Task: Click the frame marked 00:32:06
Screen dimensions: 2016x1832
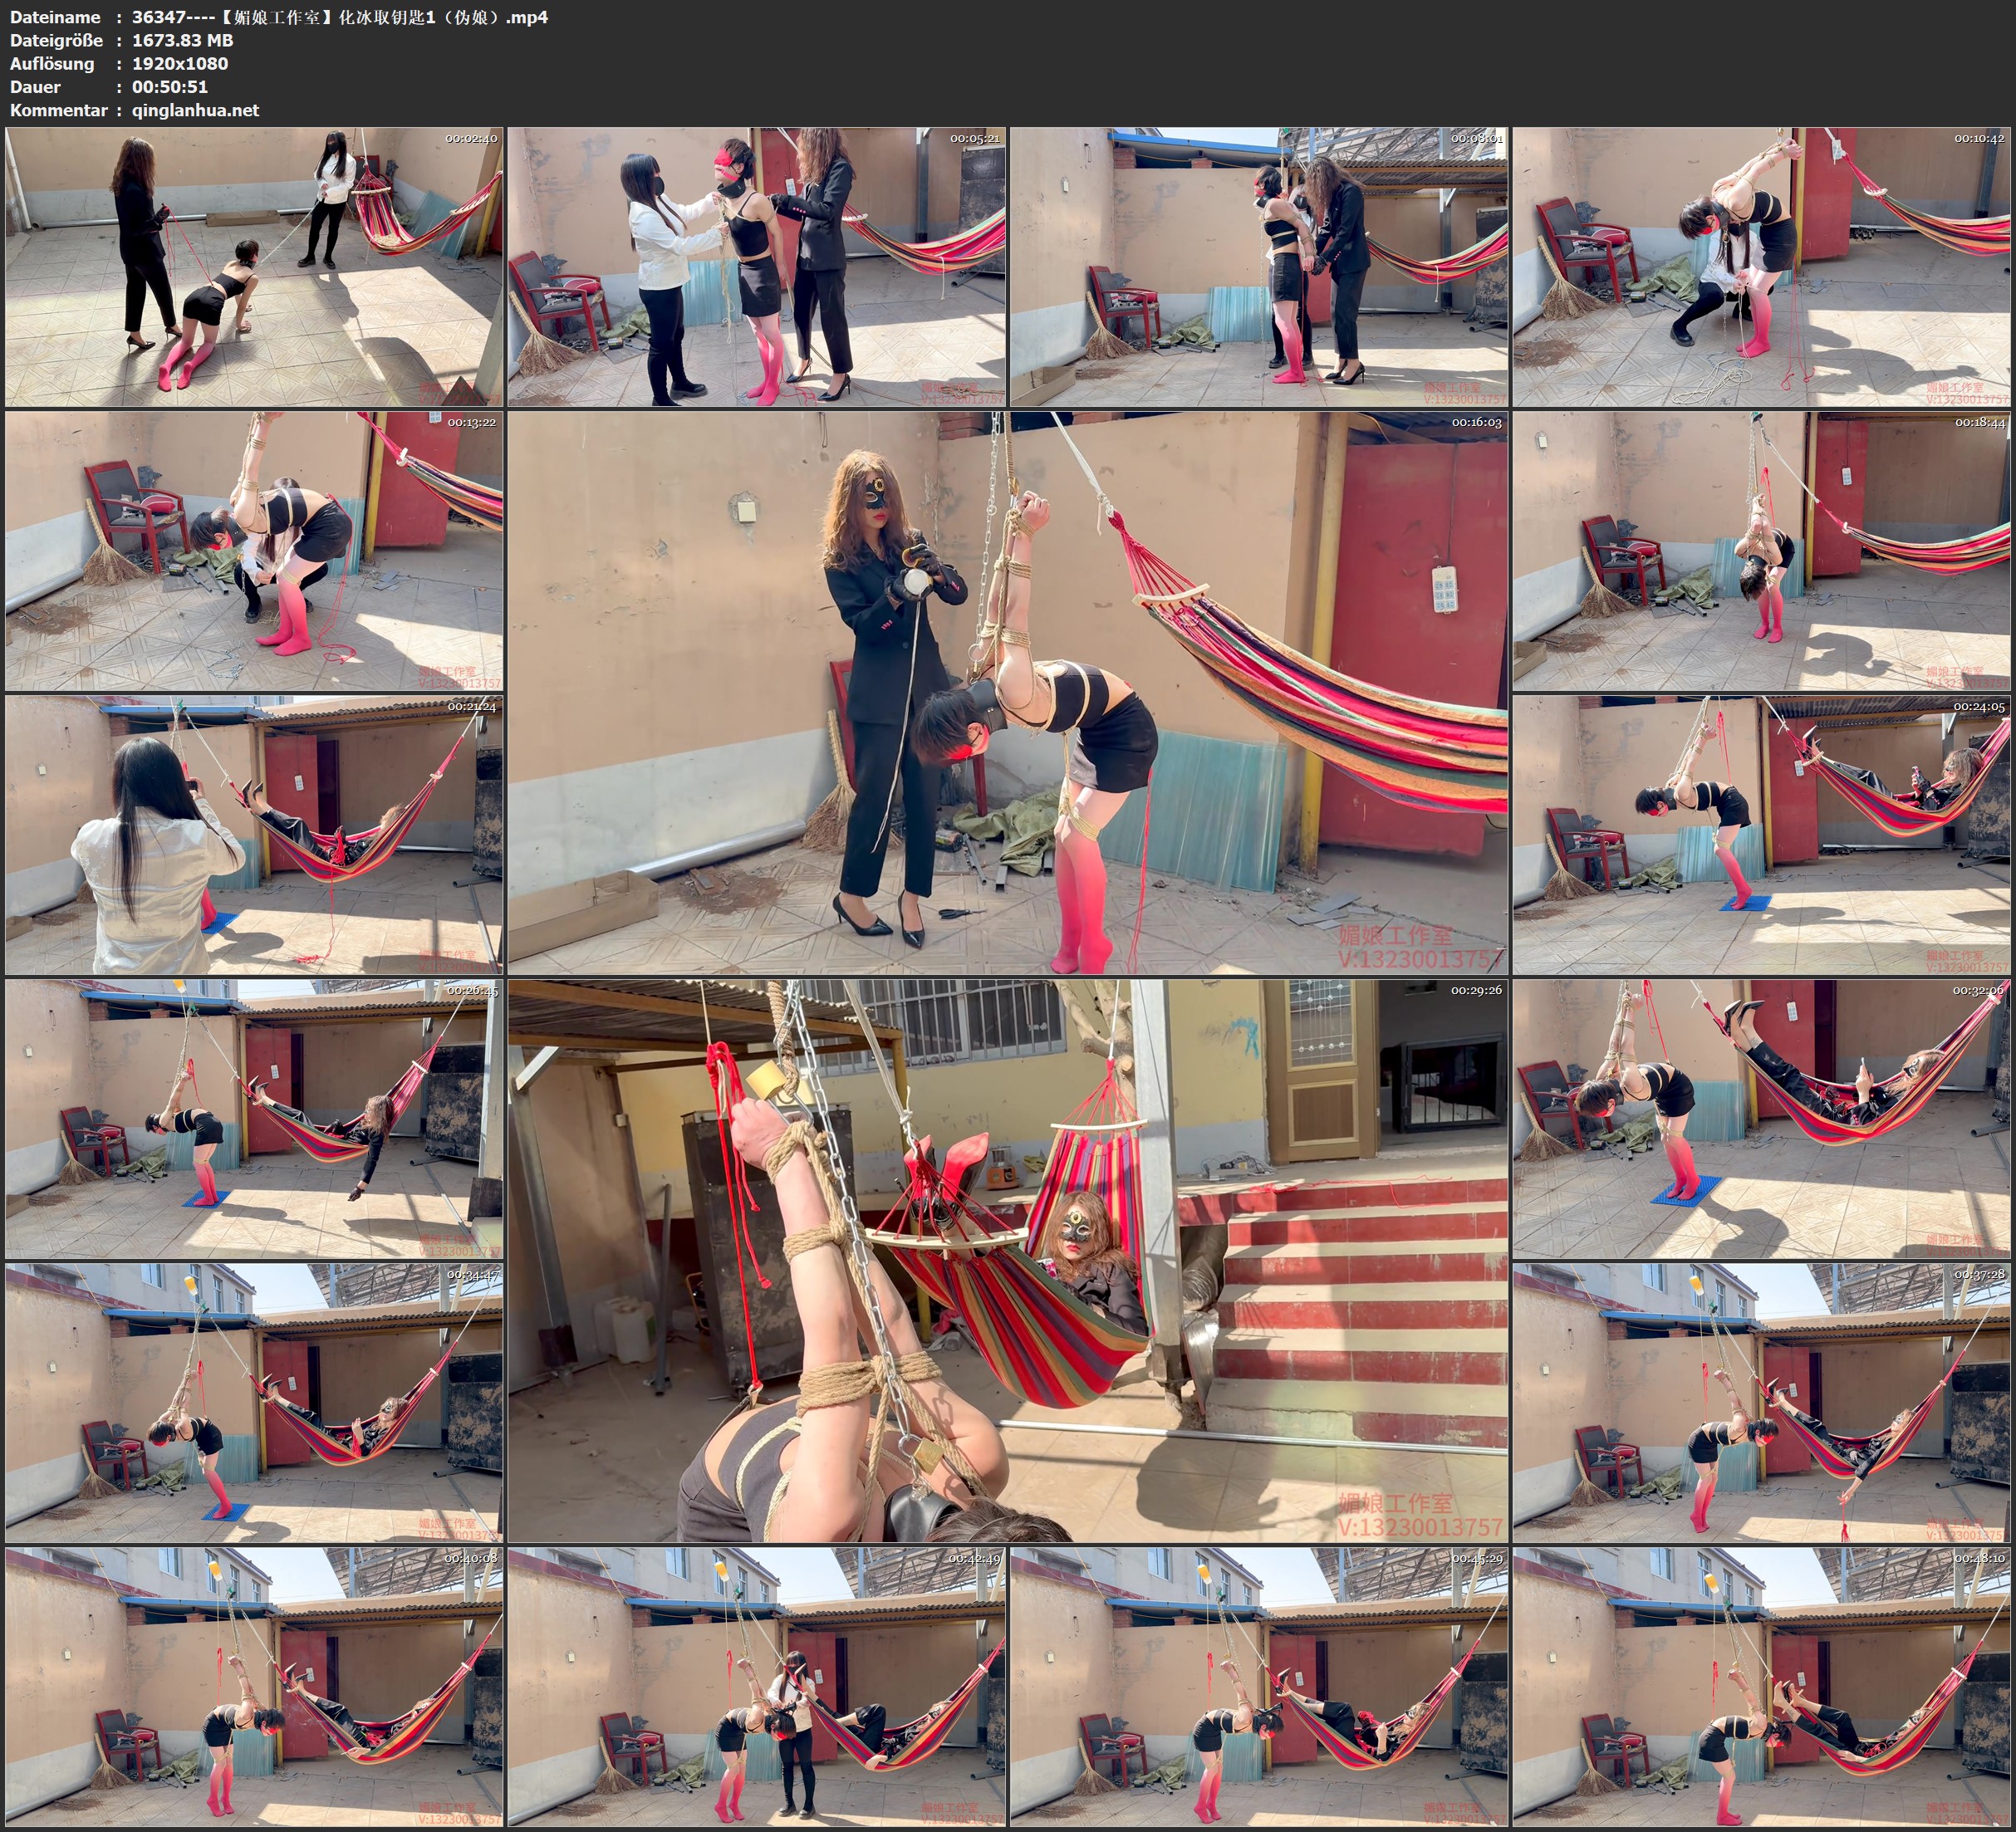Action: 1762,1119
